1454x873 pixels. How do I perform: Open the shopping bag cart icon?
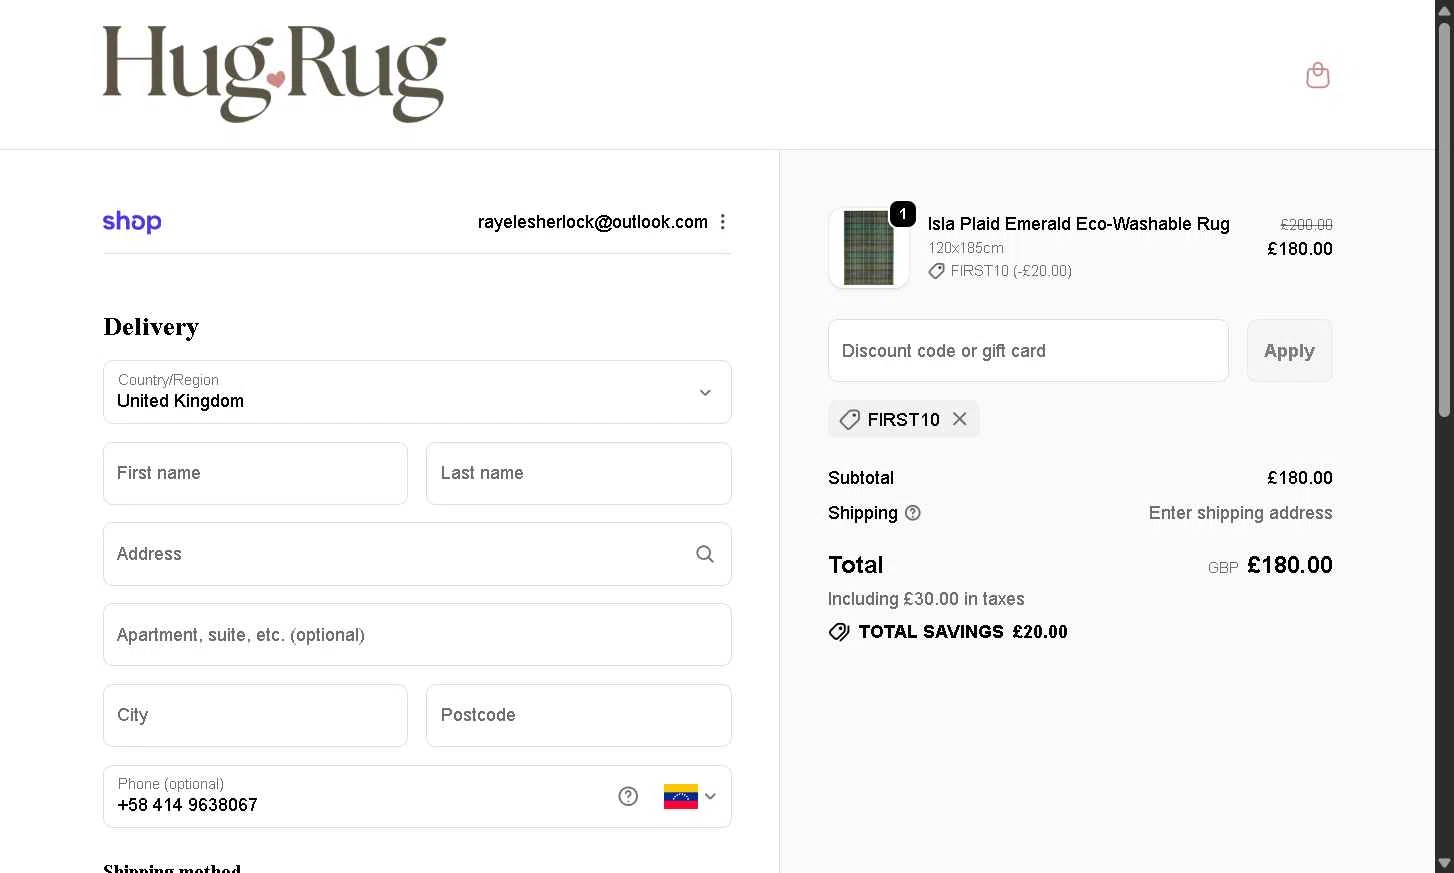(x=1318, y=75)
